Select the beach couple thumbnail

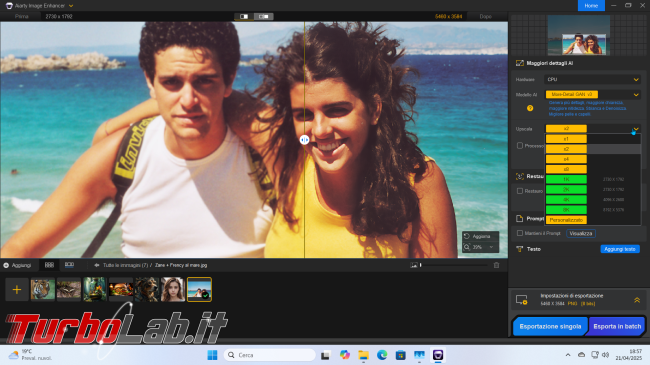[x=199, y=290]
